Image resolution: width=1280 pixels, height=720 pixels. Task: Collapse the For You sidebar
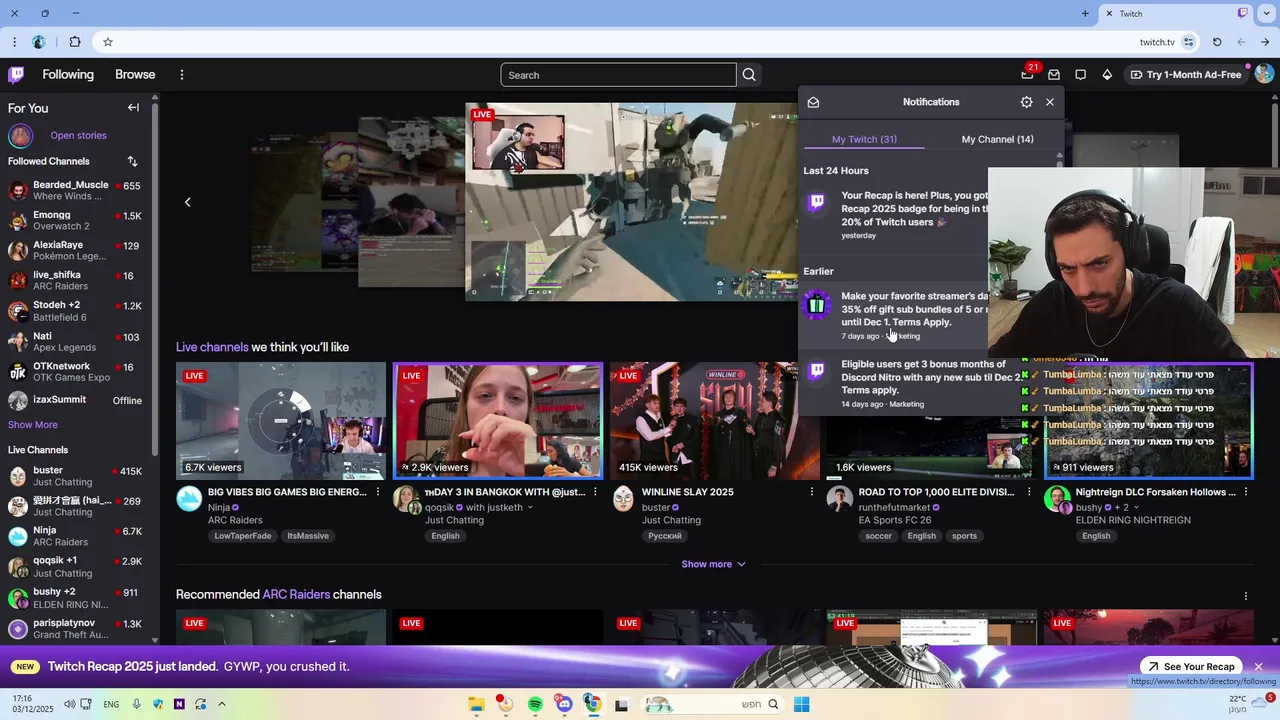133,107
